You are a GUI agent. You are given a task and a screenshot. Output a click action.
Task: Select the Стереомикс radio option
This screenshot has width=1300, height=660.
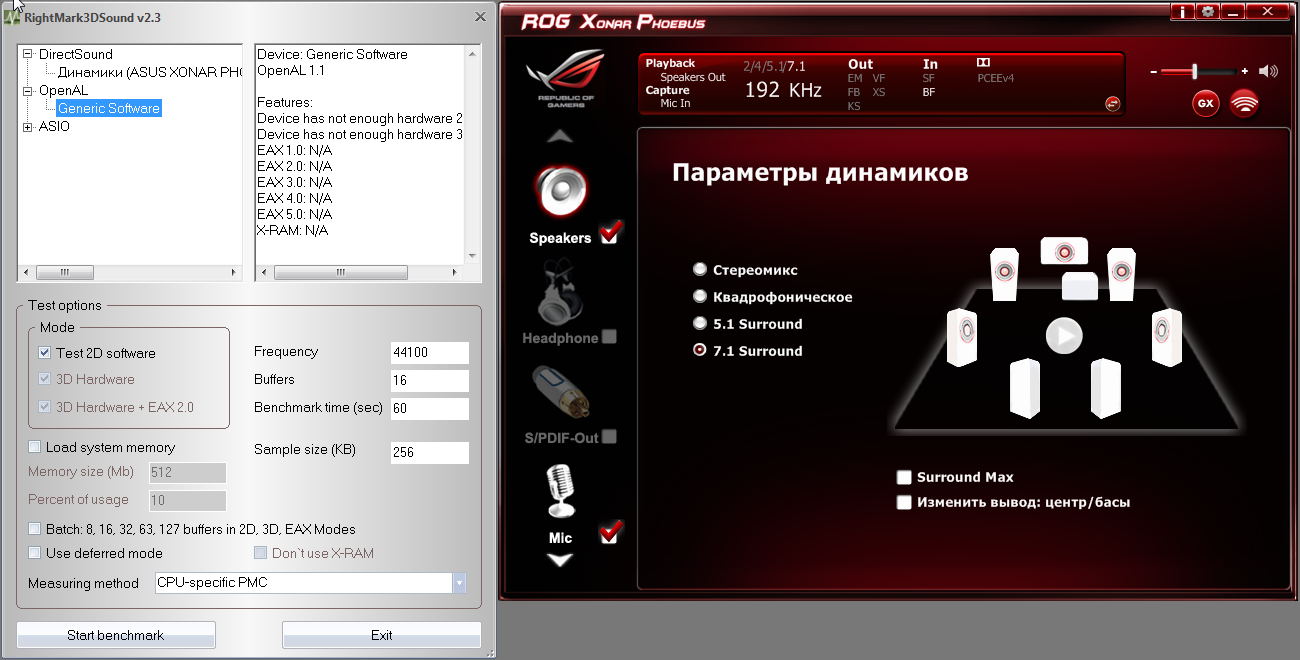[700, 269]
